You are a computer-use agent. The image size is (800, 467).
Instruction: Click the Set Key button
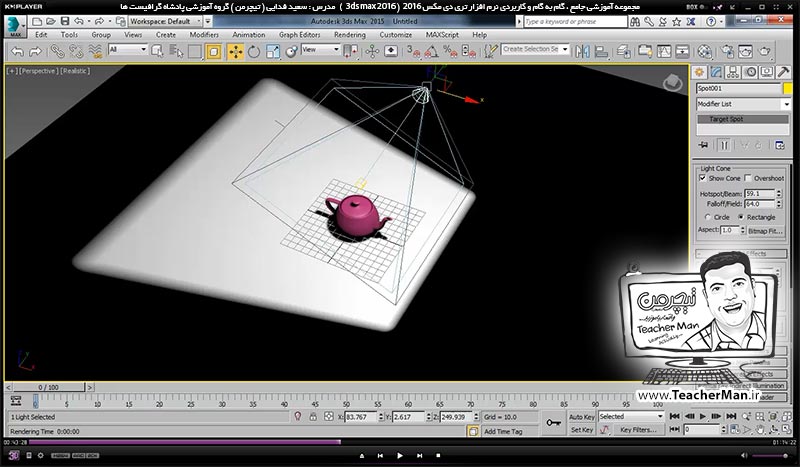click(x=582, y=430)
